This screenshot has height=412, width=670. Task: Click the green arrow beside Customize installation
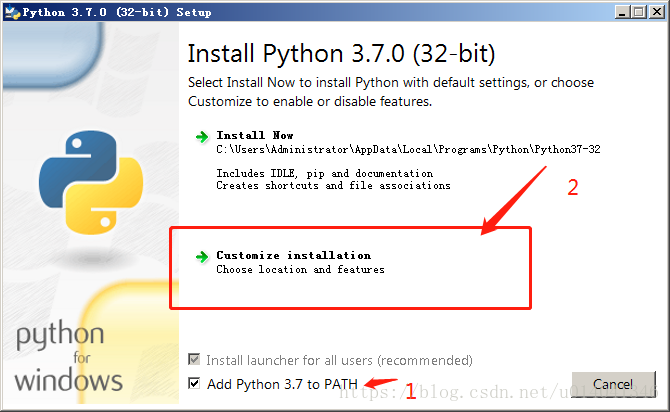202,257
